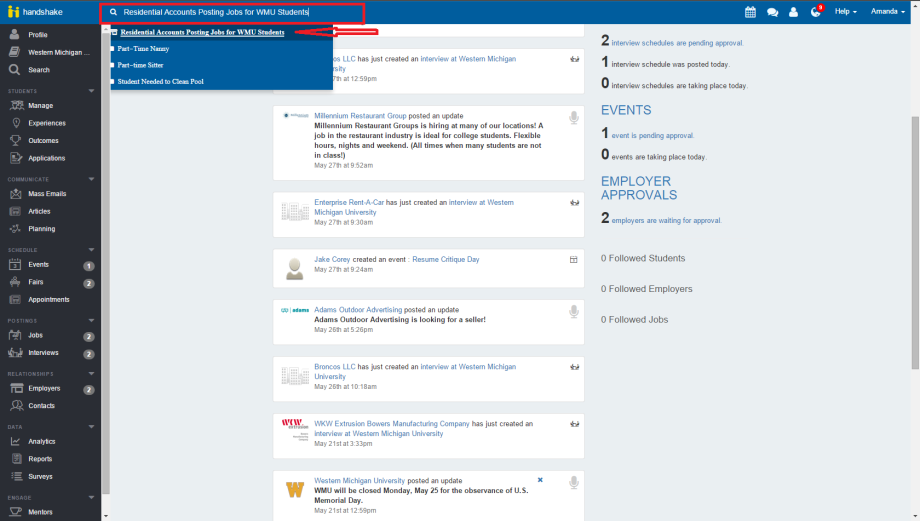
Task: Open Events in sidebar
Action: (38, 265)
